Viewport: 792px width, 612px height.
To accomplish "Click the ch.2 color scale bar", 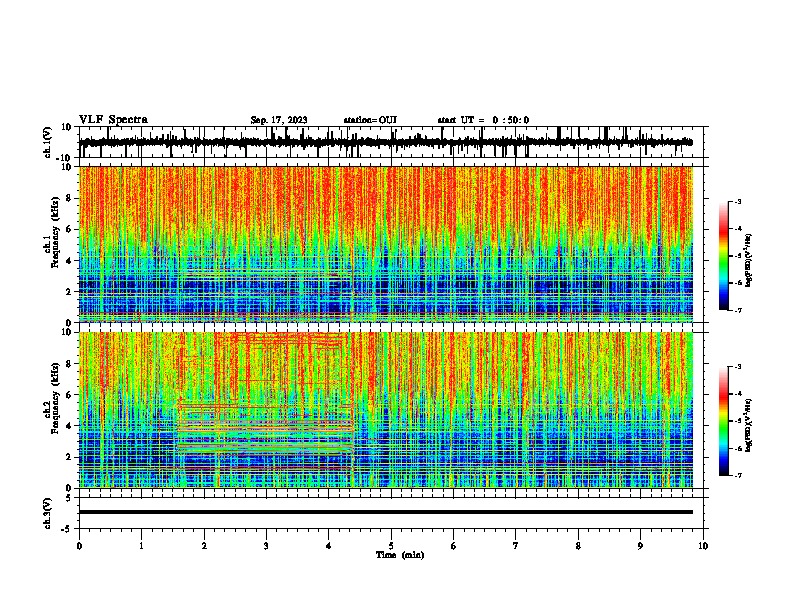I will [723, 421].
